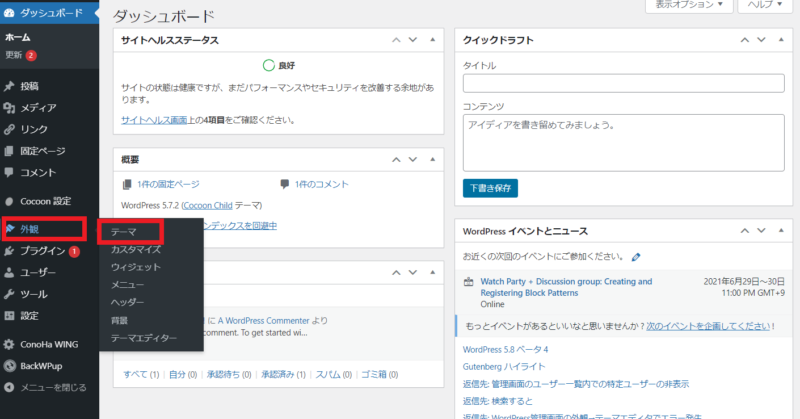Move クイックドラフト panel up
This screenshot has width=800, height=419.
click(745, 40)
